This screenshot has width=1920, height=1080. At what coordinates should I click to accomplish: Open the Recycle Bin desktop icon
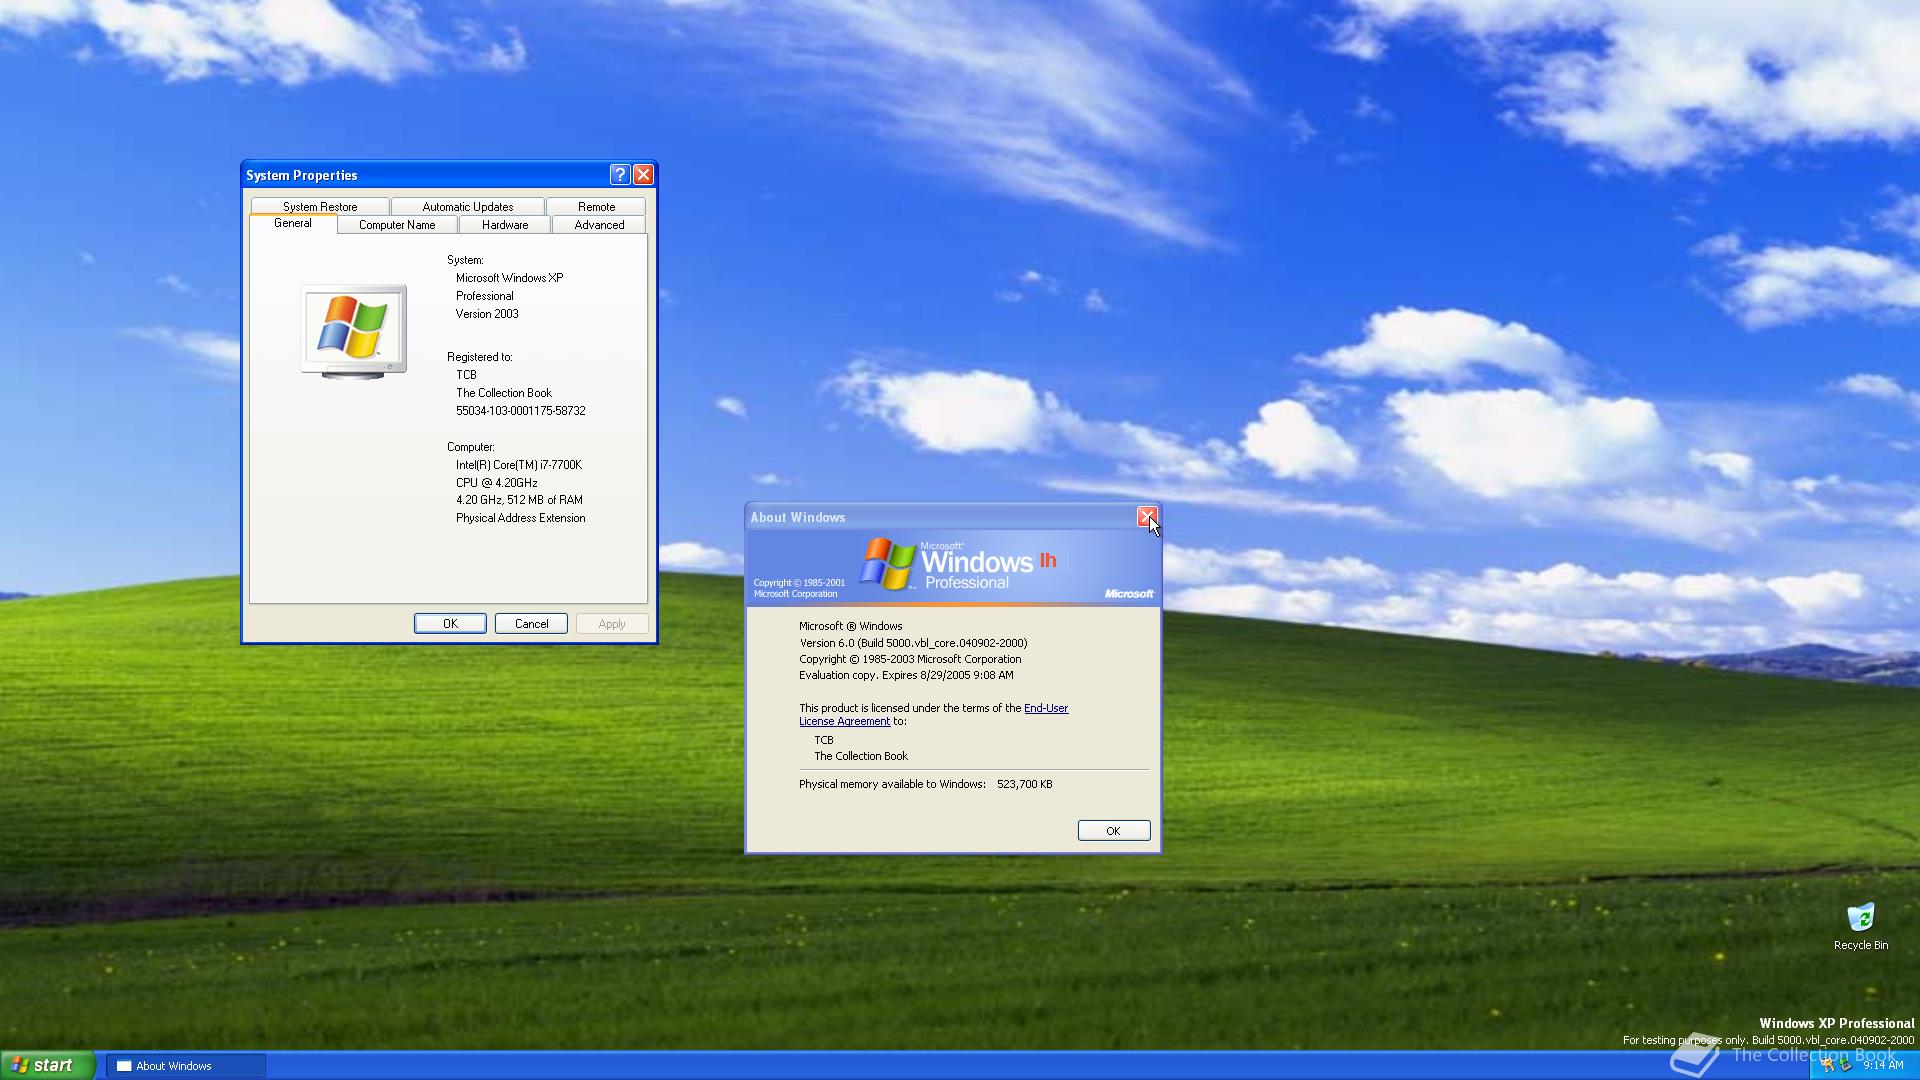click(1860, 918)
